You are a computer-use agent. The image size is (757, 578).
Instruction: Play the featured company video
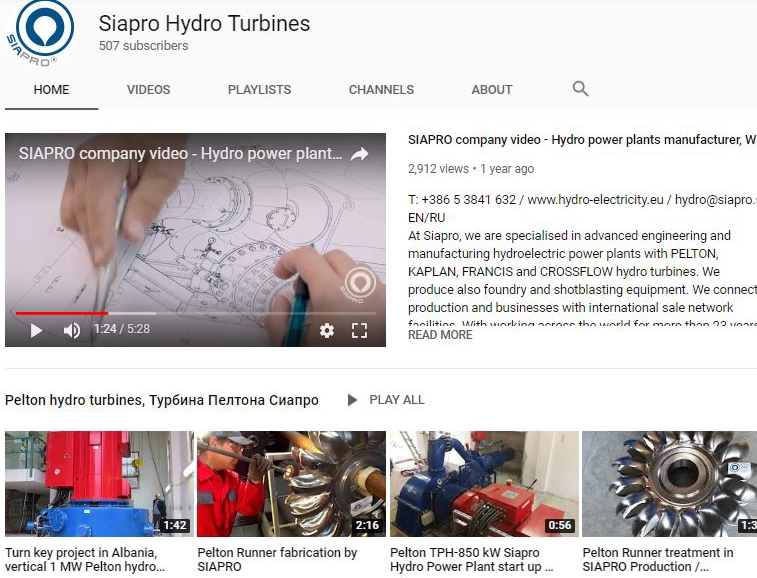(x=36, y=330)
